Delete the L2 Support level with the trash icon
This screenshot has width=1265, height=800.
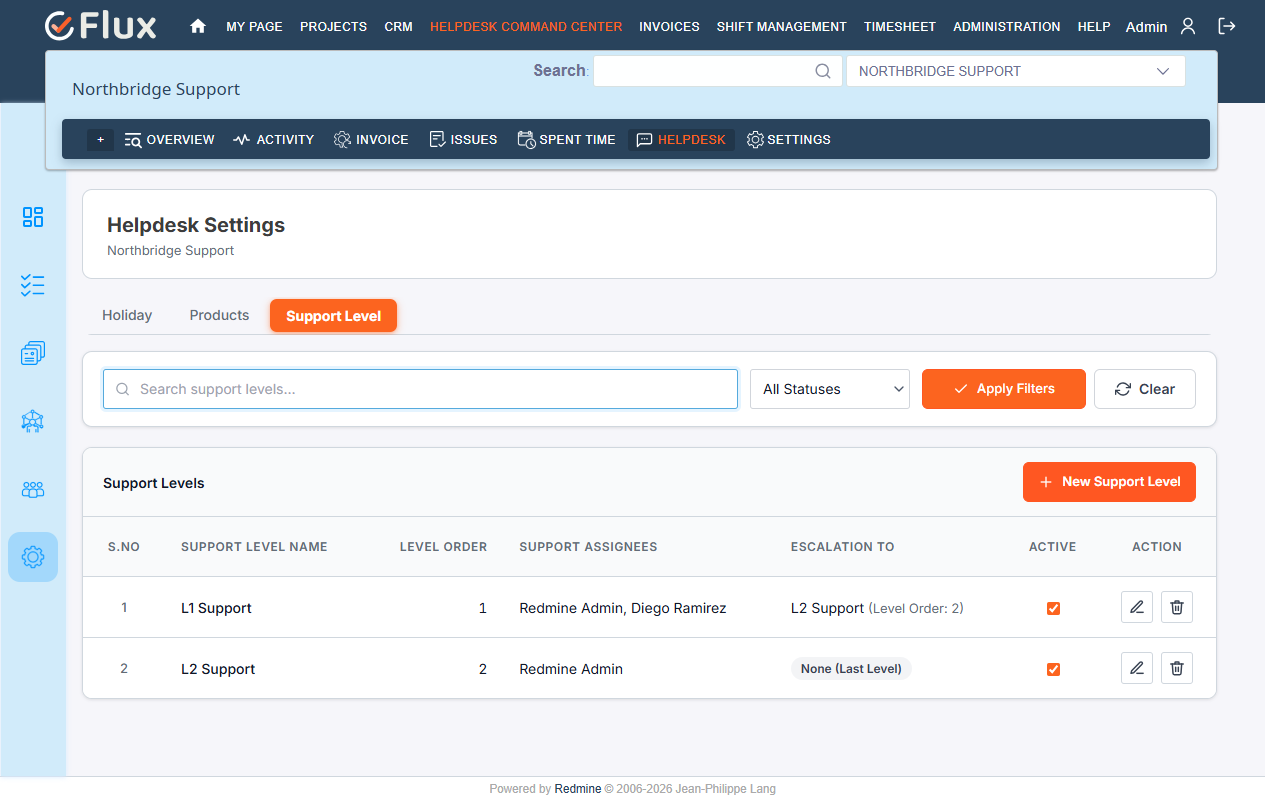point(1177,668)
